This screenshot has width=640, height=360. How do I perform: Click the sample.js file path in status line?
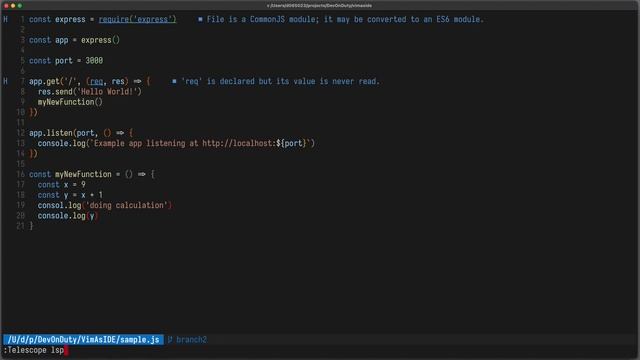coord(83,340)
